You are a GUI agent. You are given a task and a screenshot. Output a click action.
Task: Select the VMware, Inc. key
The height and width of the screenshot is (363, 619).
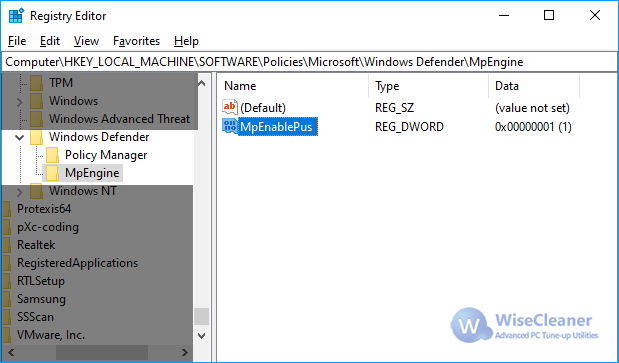[51, 335]
